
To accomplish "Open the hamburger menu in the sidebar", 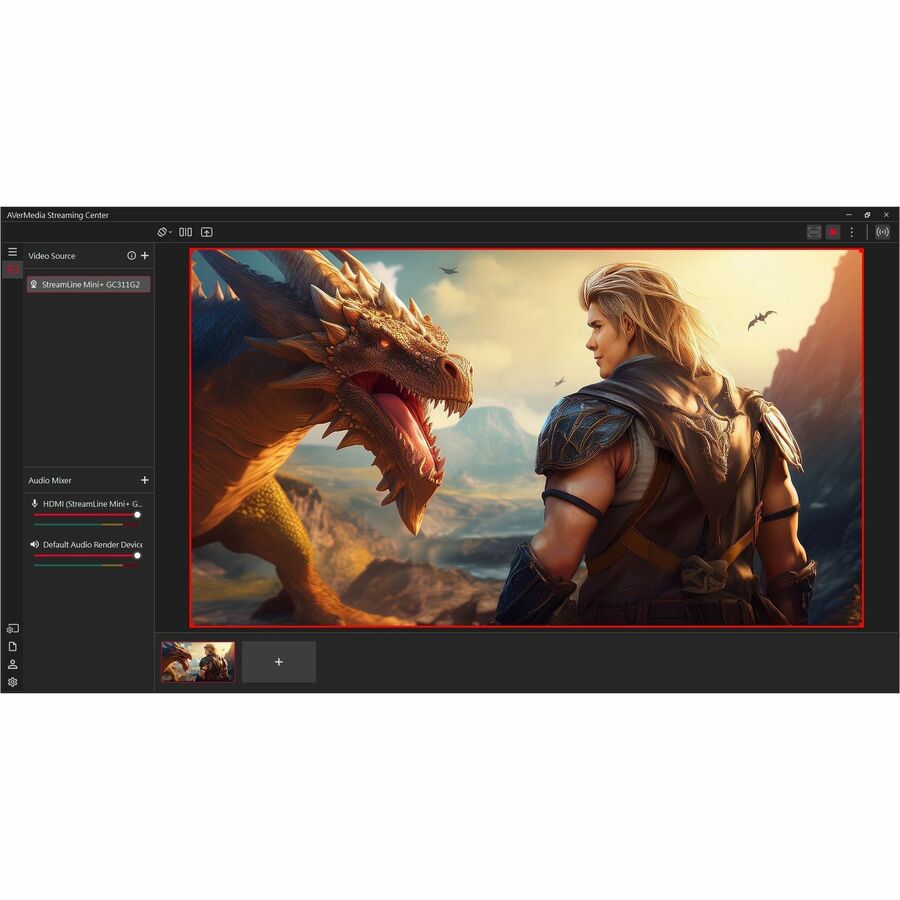I will [12, 252].
